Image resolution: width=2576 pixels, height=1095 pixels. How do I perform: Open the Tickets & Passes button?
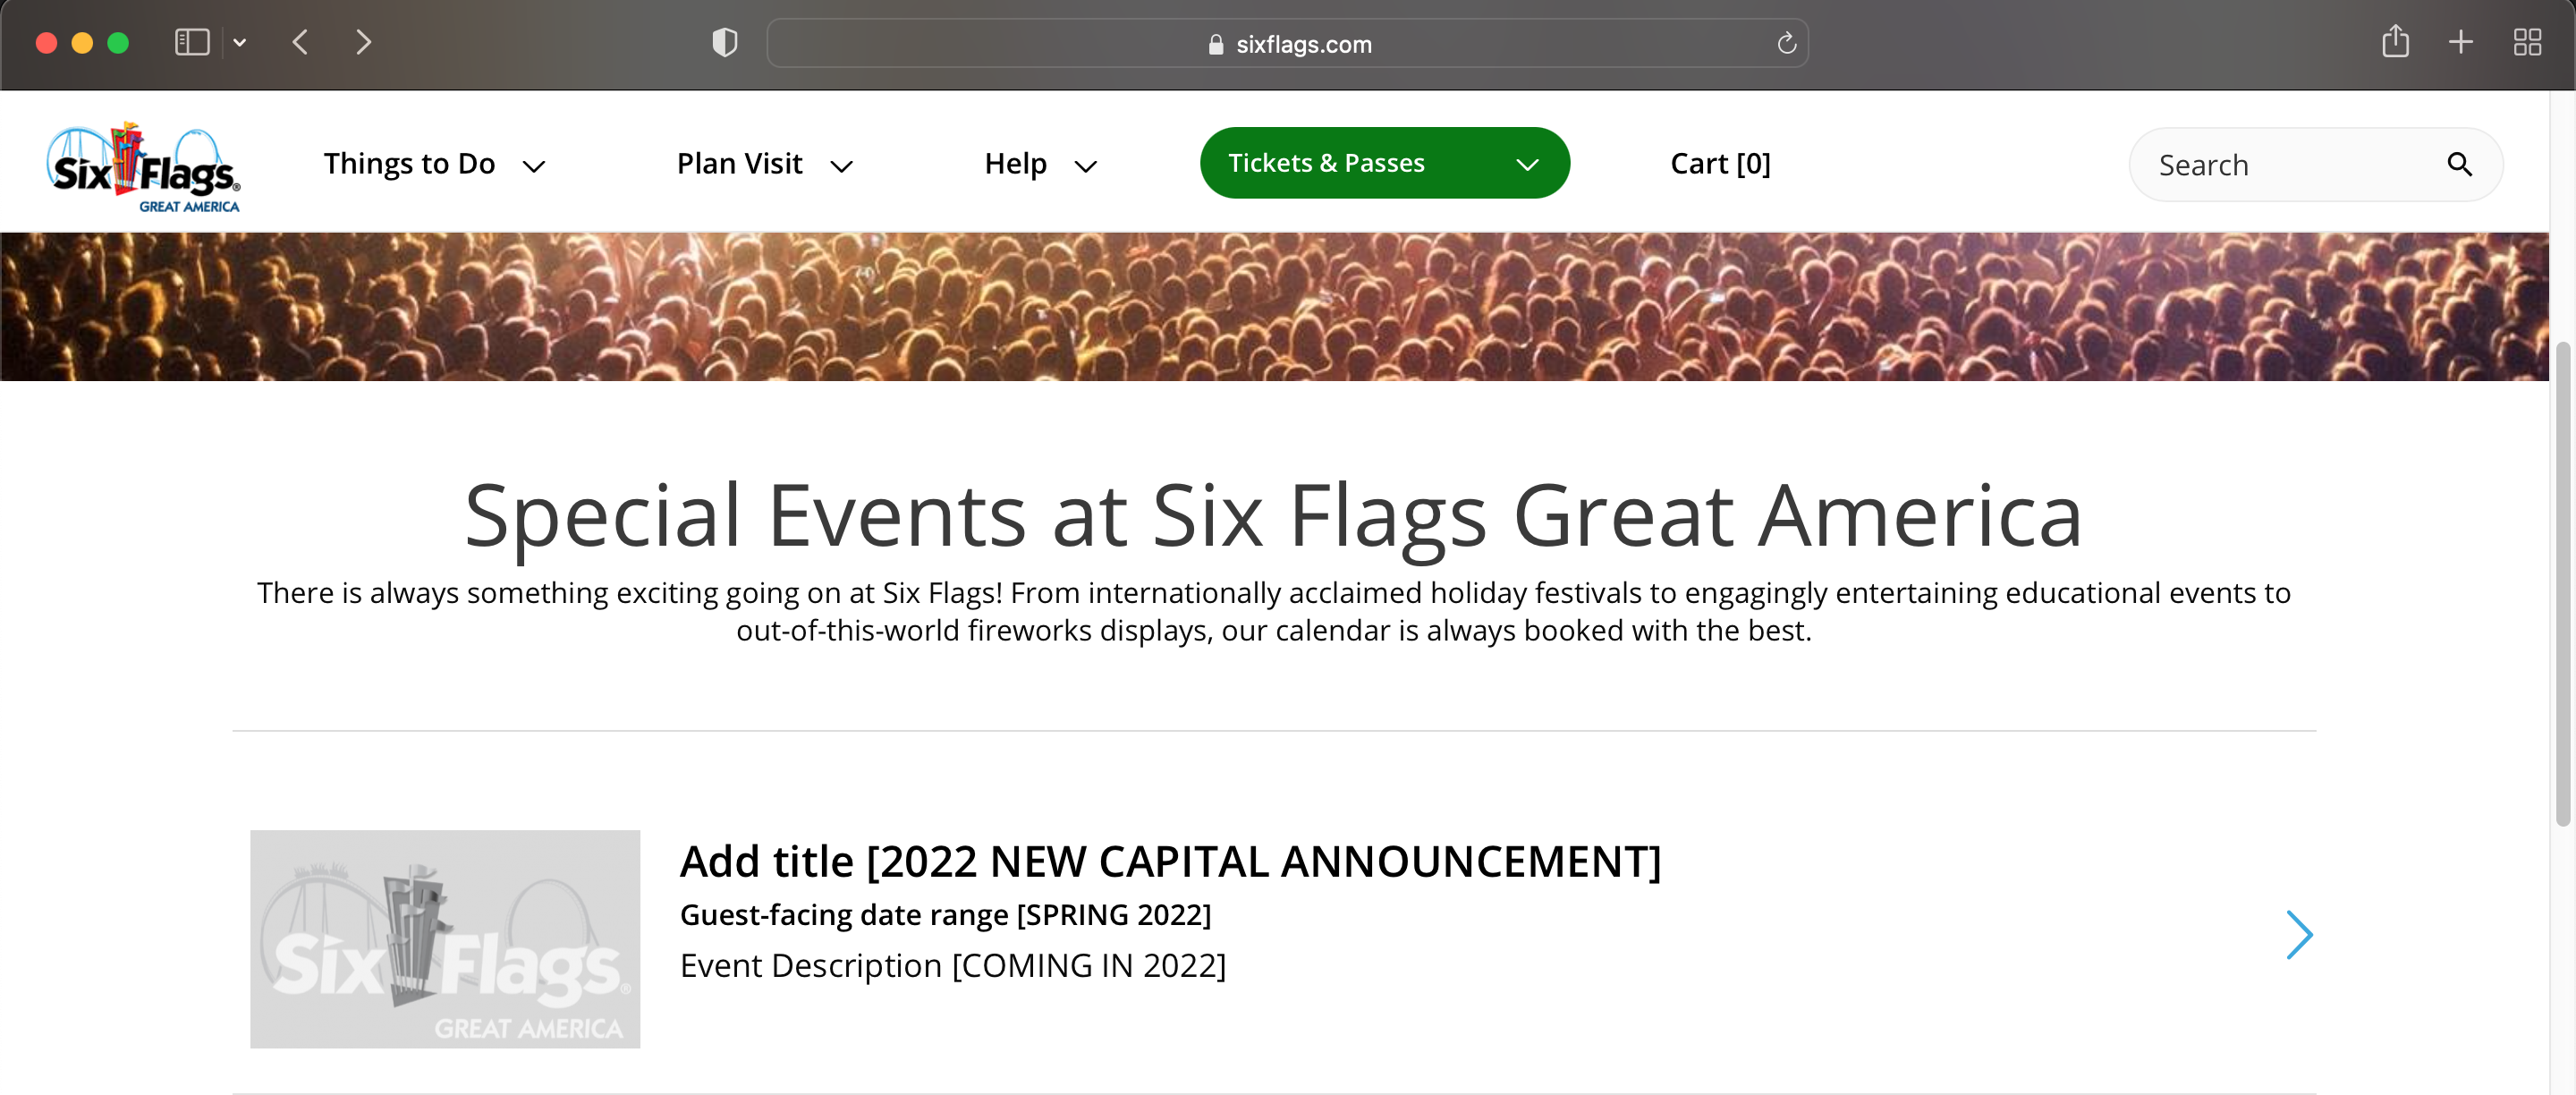1383,163
